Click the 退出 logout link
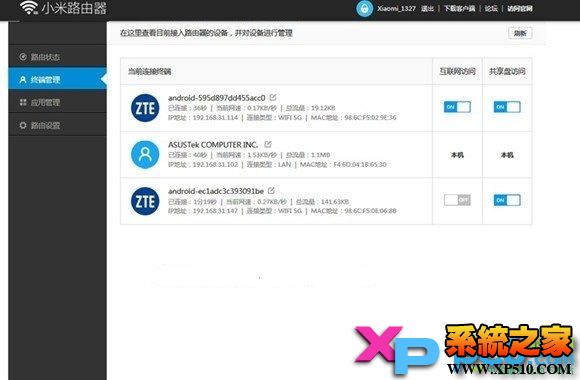The width and height of the screenshot is (580, 380). click(x=427, y=9)
